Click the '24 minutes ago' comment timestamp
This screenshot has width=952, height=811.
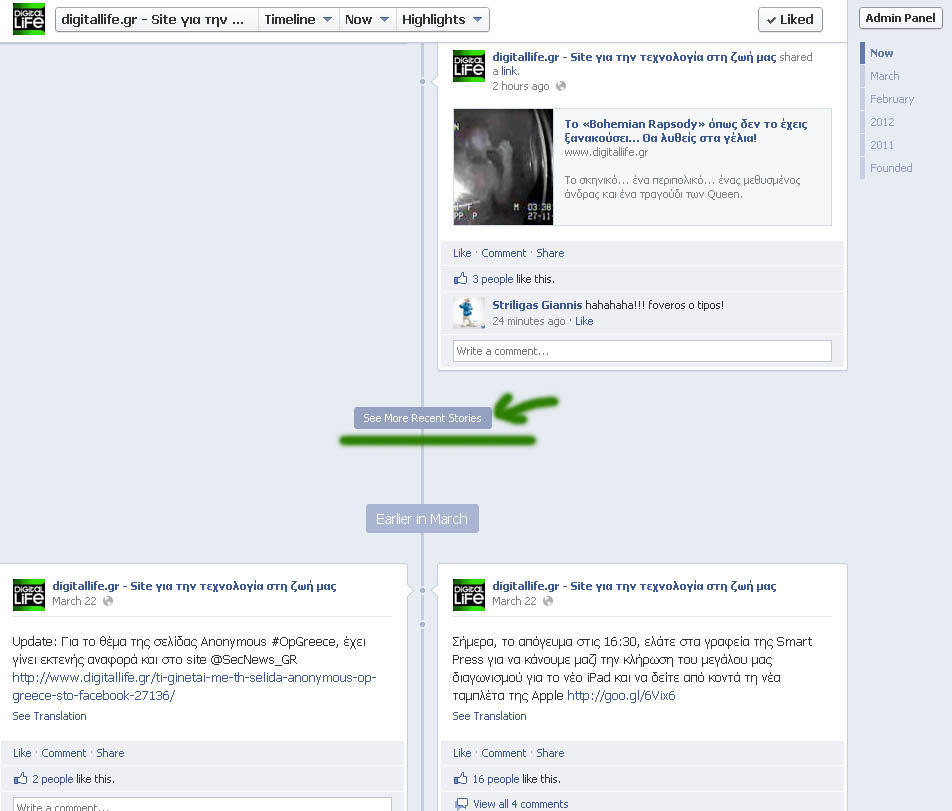coord(528,321)
